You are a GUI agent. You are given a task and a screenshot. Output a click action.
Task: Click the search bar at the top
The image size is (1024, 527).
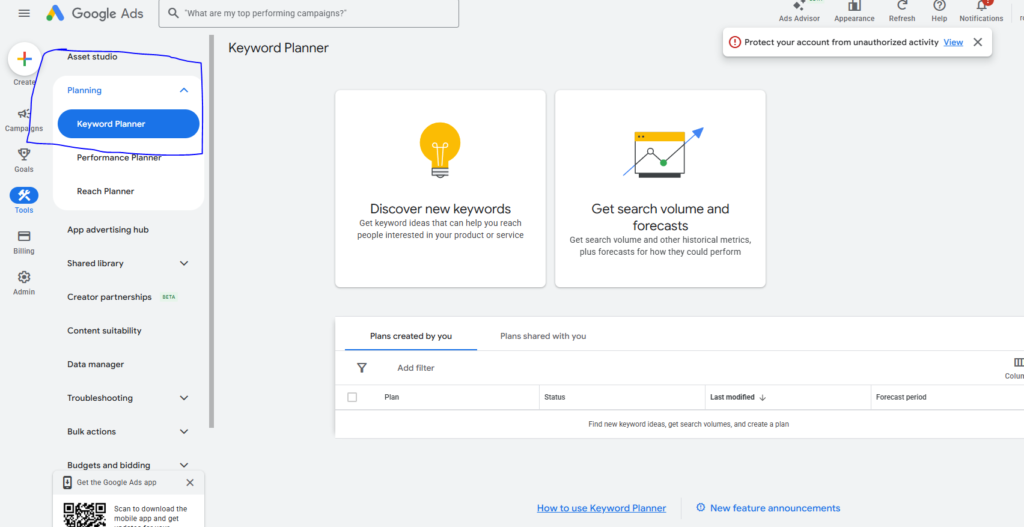coord(310,14)
